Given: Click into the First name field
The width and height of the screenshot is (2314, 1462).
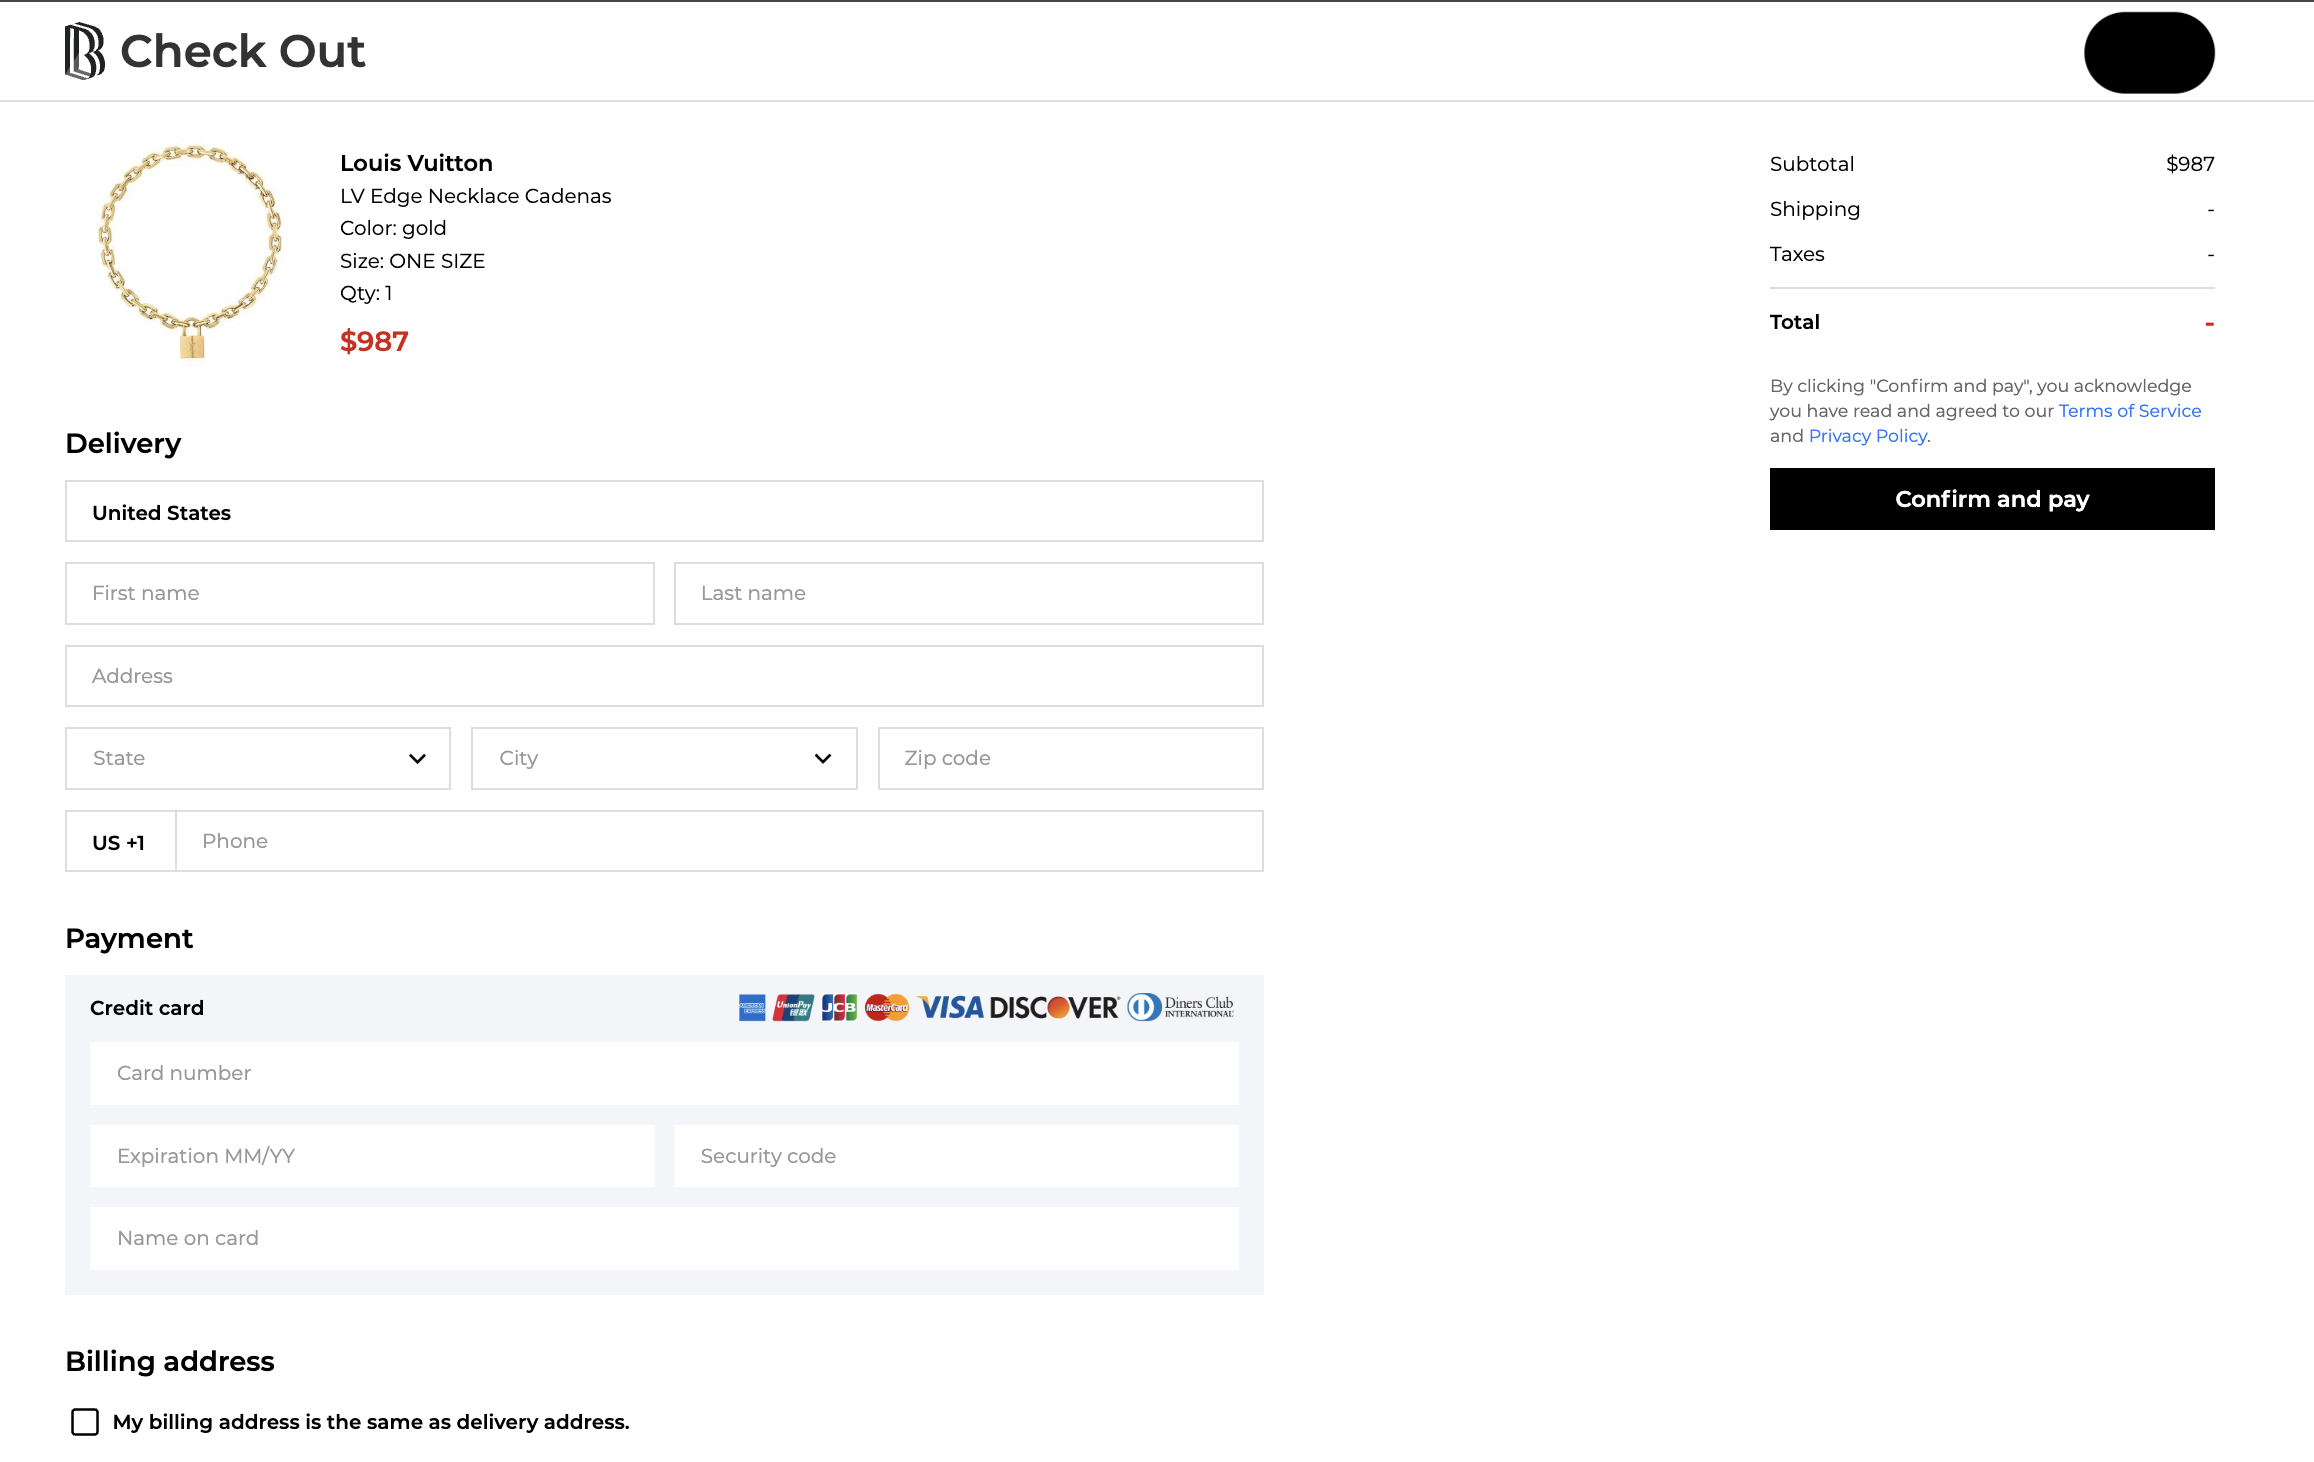Looking at the screenshot, I should point(360,593).
